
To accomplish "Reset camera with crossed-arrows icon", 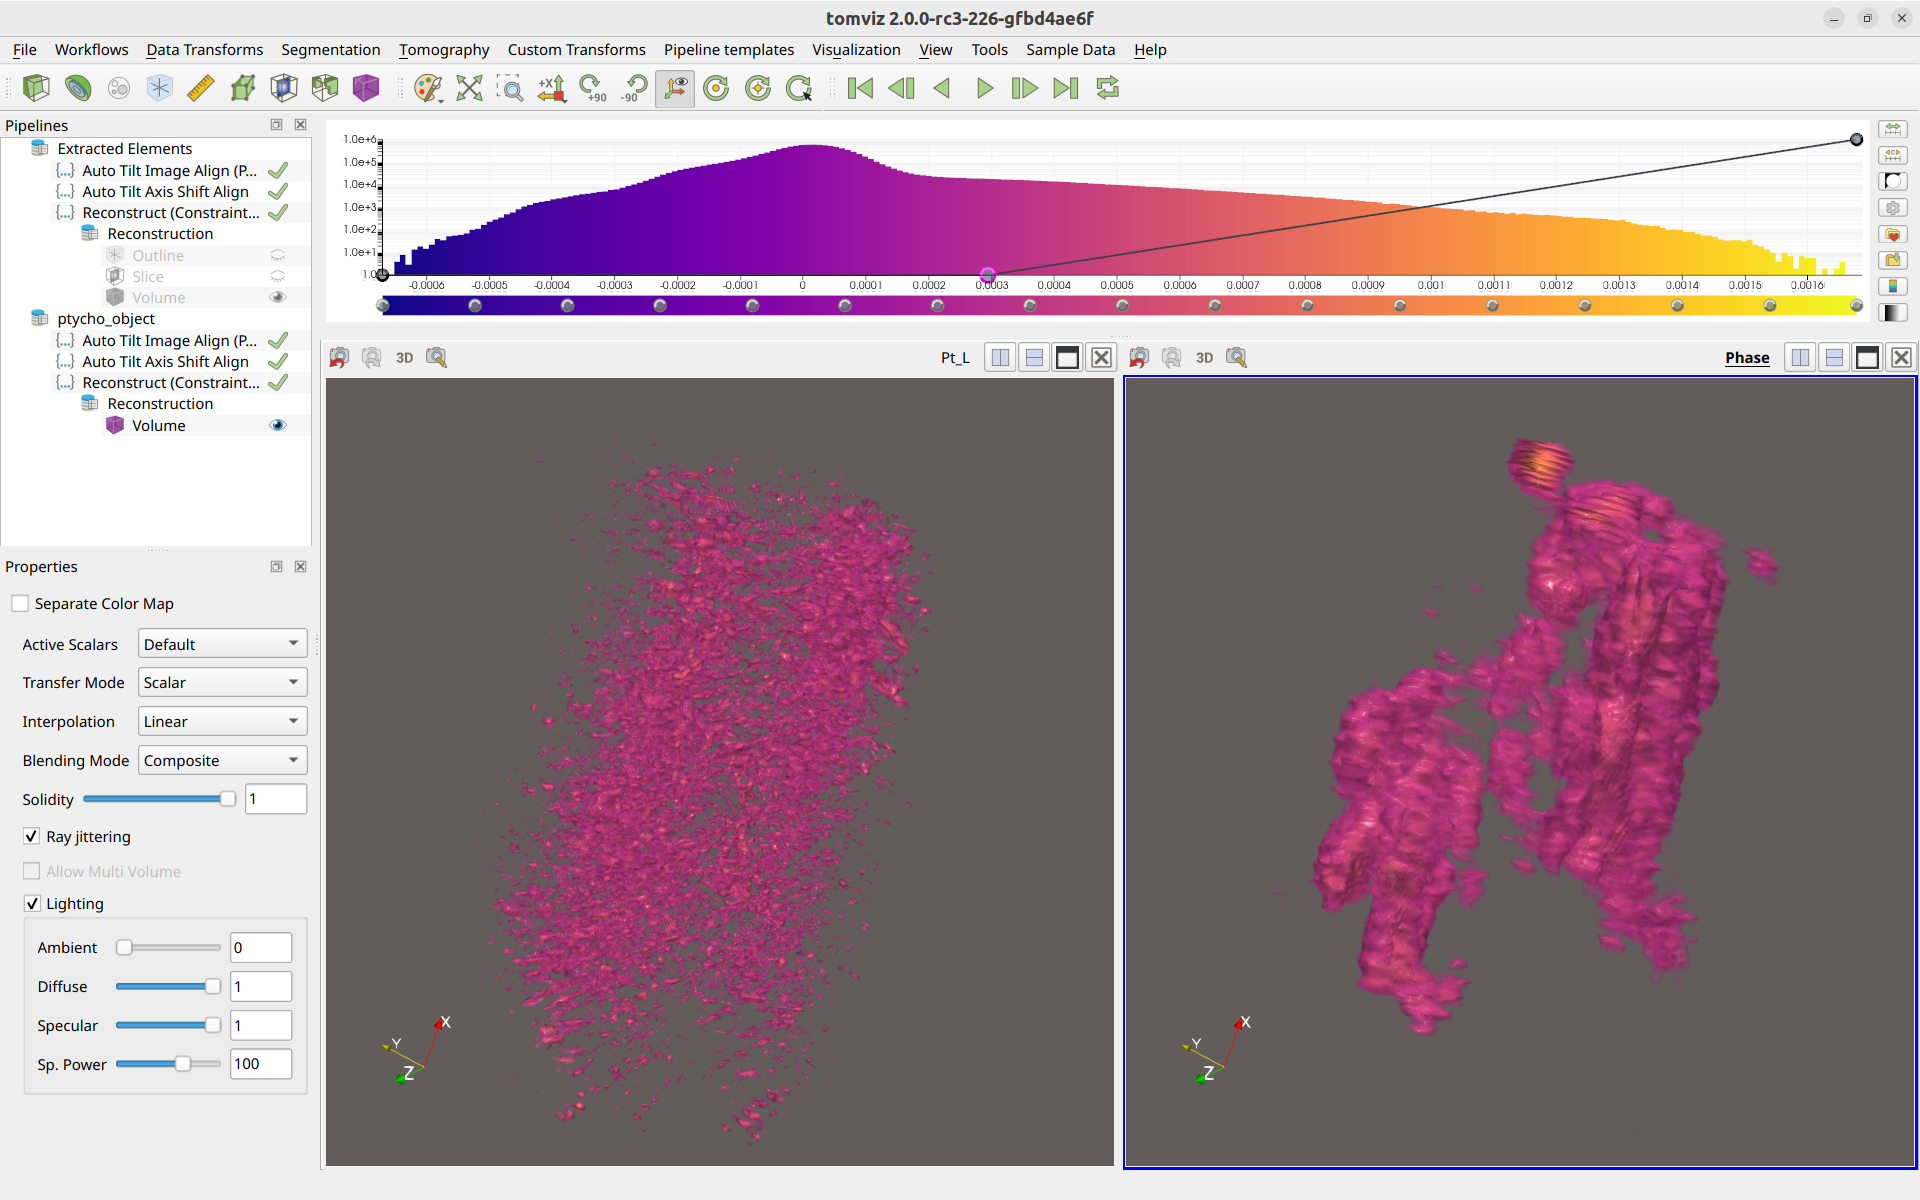I will [469, 88].
